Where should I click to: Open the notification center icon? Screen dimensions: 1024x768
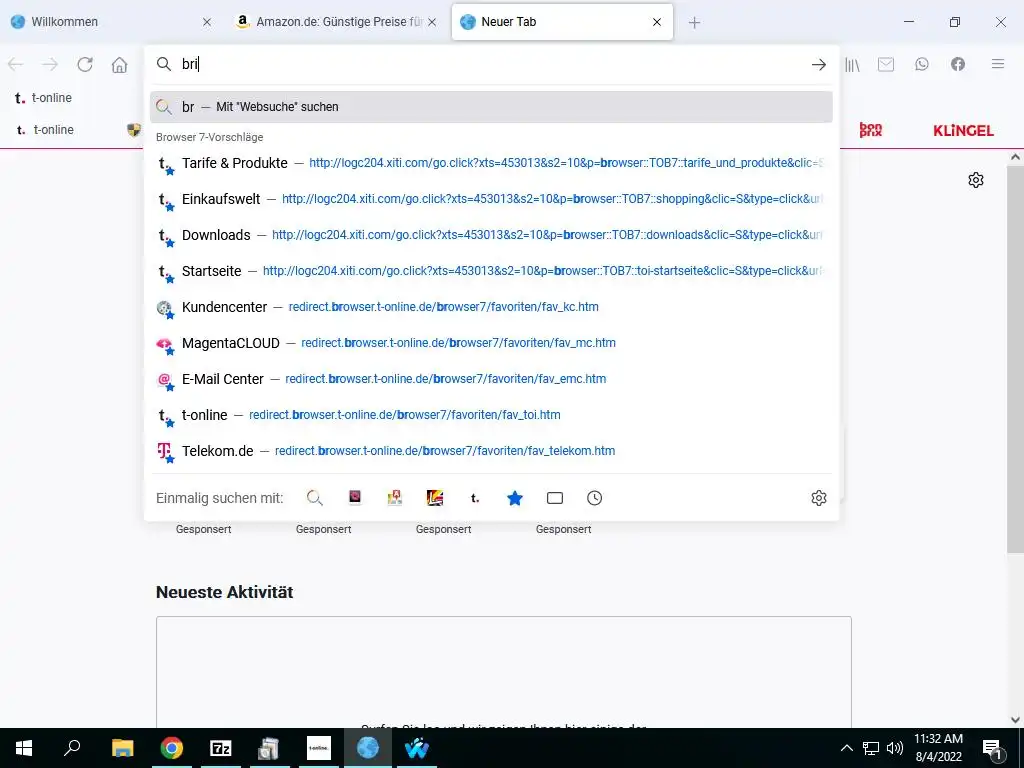993,748
